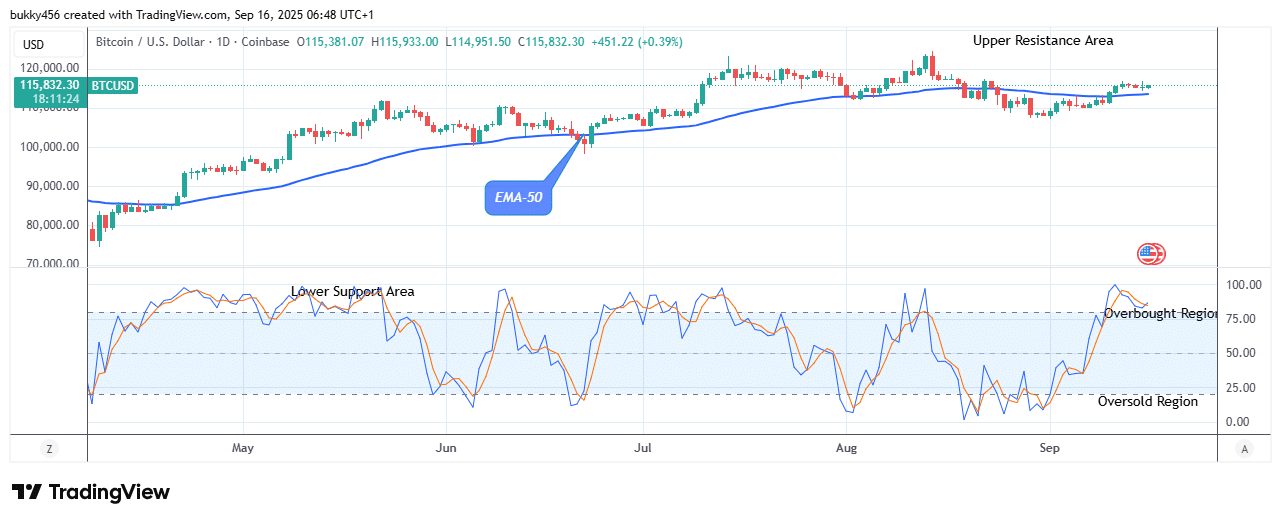This screenshot has width=1281, height=522.
Task: Select the Upper Resistance Area annotation
Action: pyautogui.click(x=1043, y=41)
